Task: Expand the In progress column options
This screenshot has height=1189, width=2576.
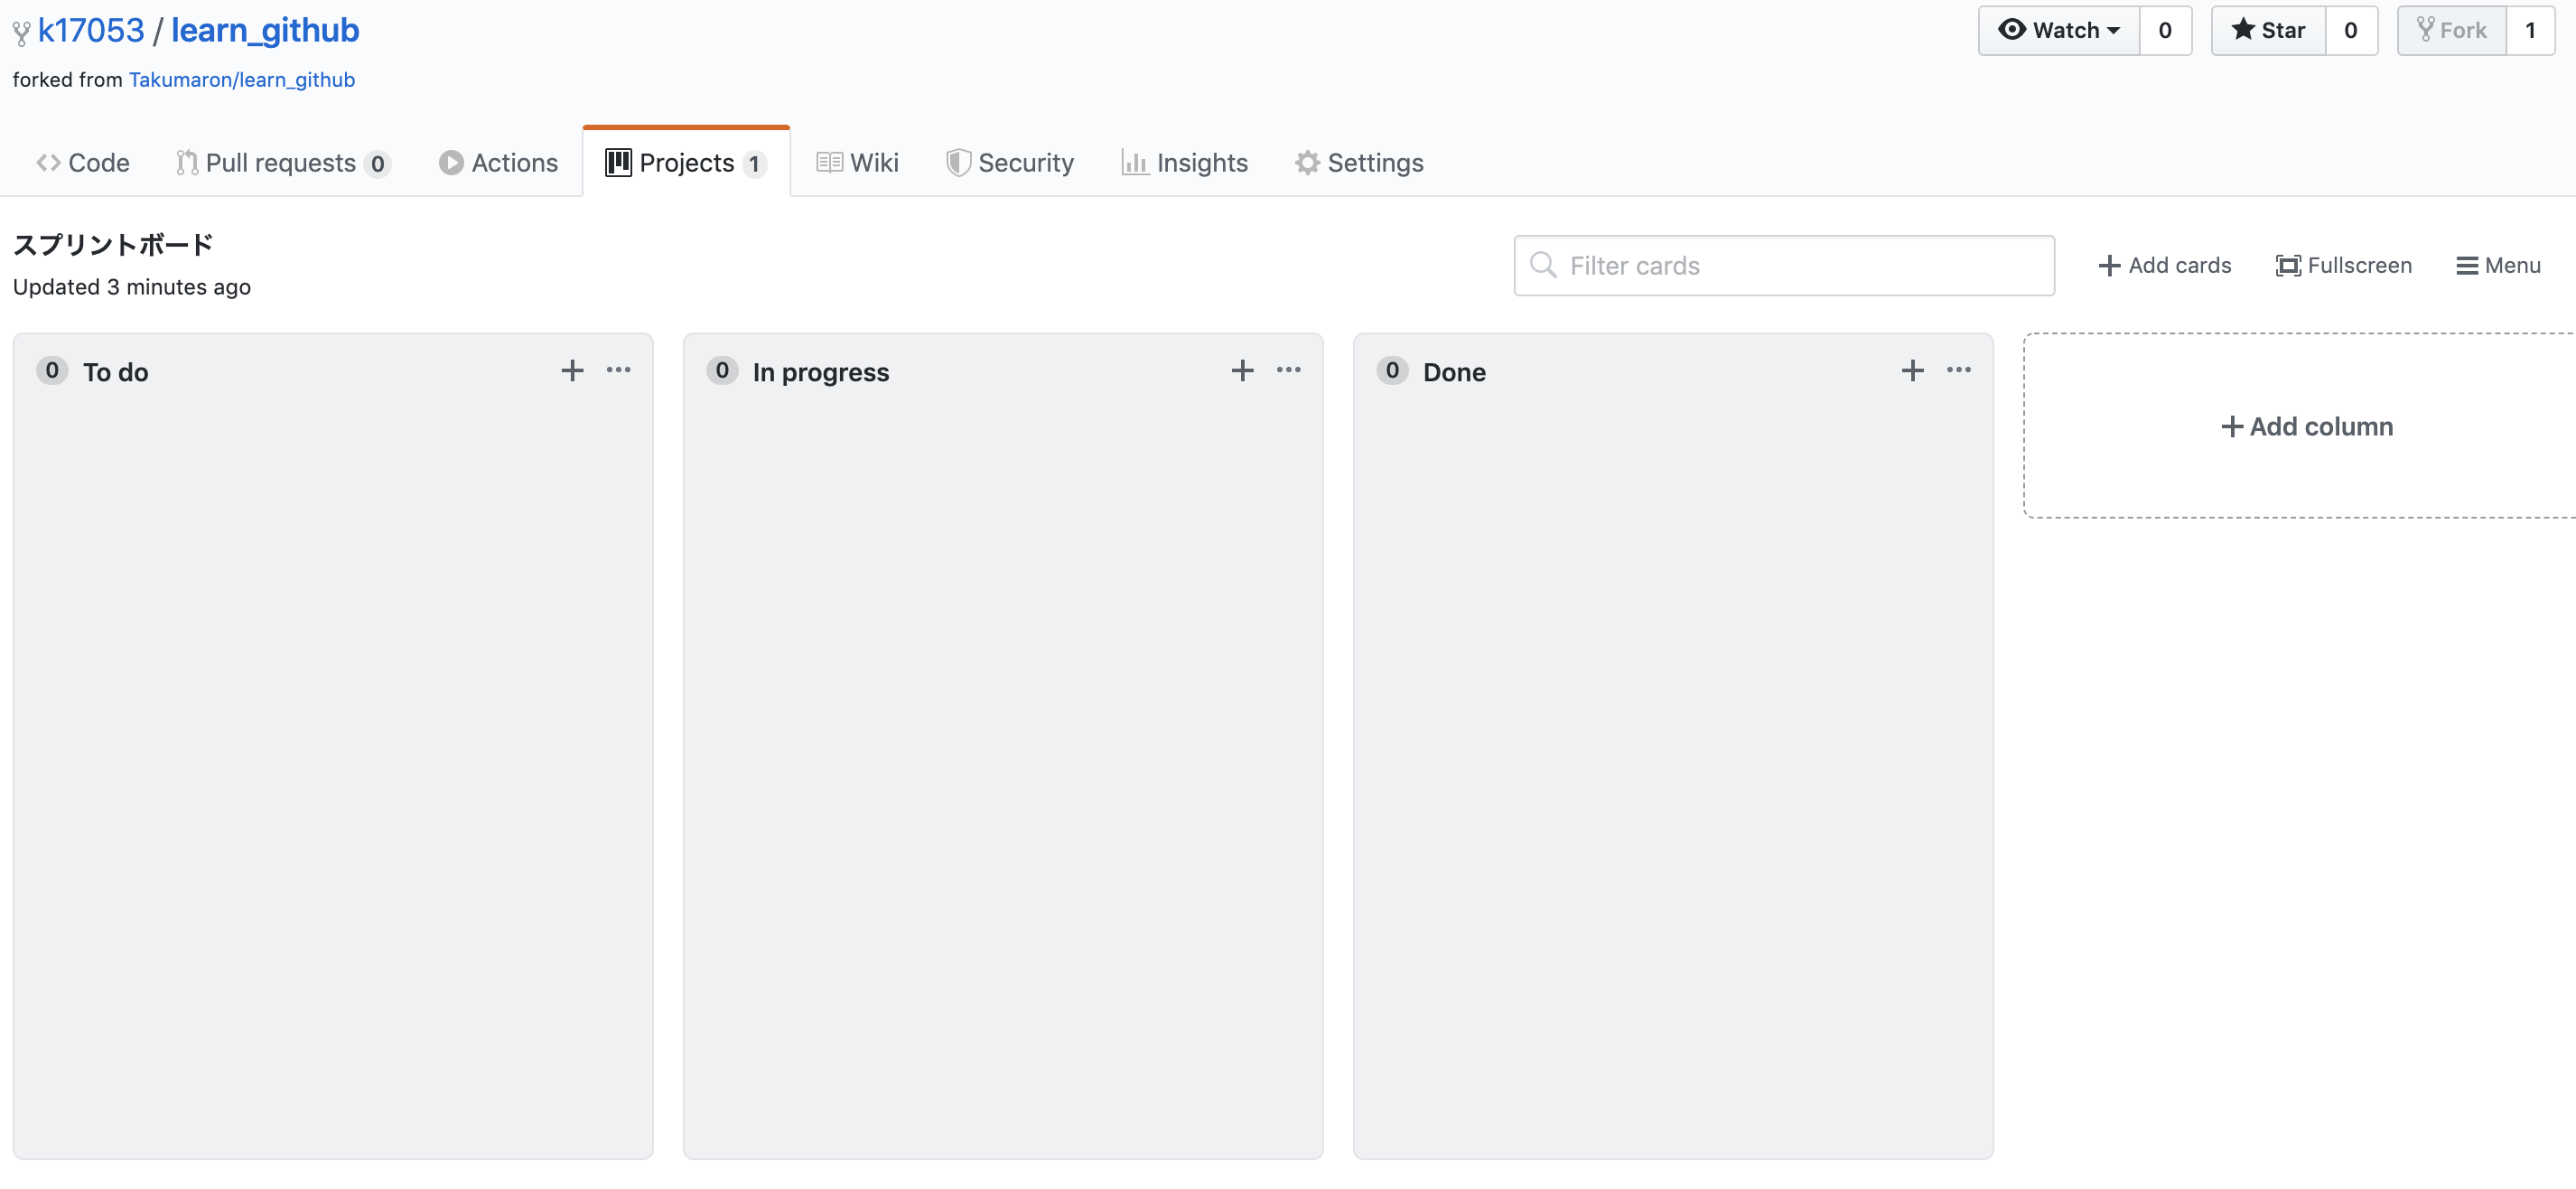Action: (1288, 370)
